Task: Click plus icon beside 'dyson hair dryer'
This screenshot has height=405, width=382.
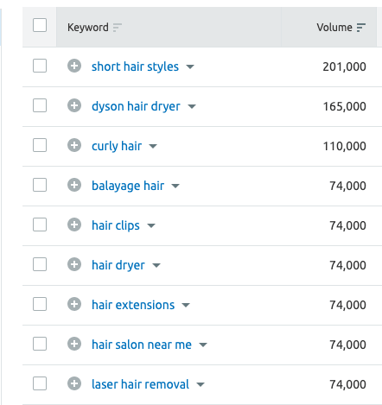Action: pos(74,106)
